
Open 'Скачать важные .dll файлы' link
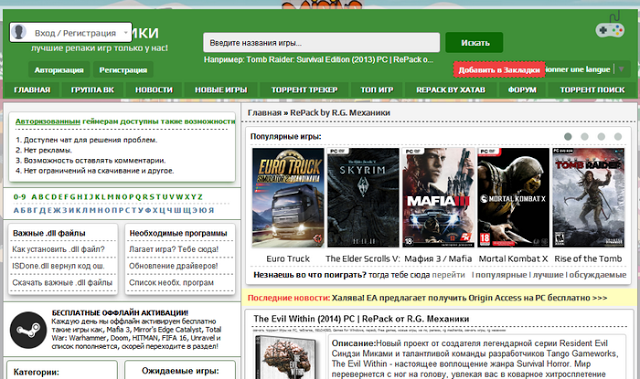62,283
